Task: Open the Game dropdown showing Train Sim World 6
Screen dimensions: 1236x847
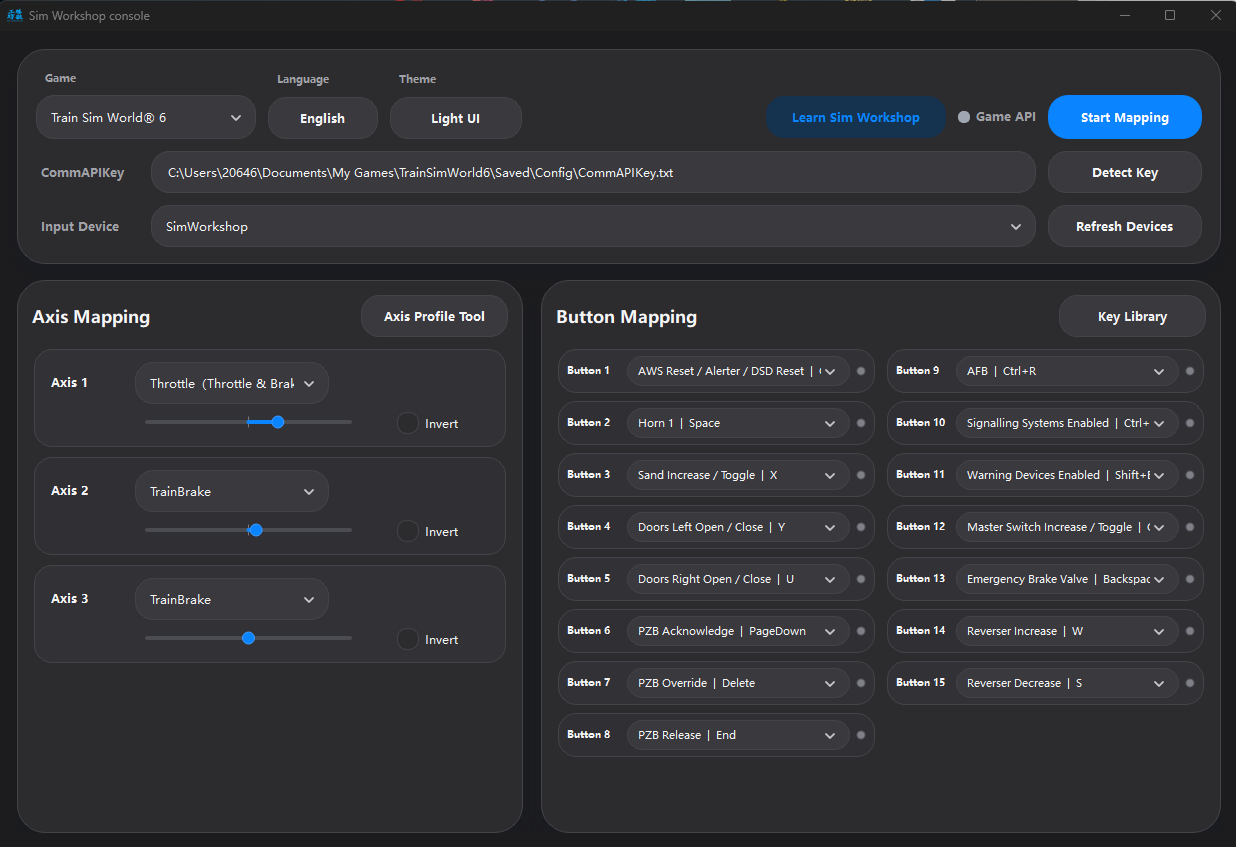Action: (146, 117)
